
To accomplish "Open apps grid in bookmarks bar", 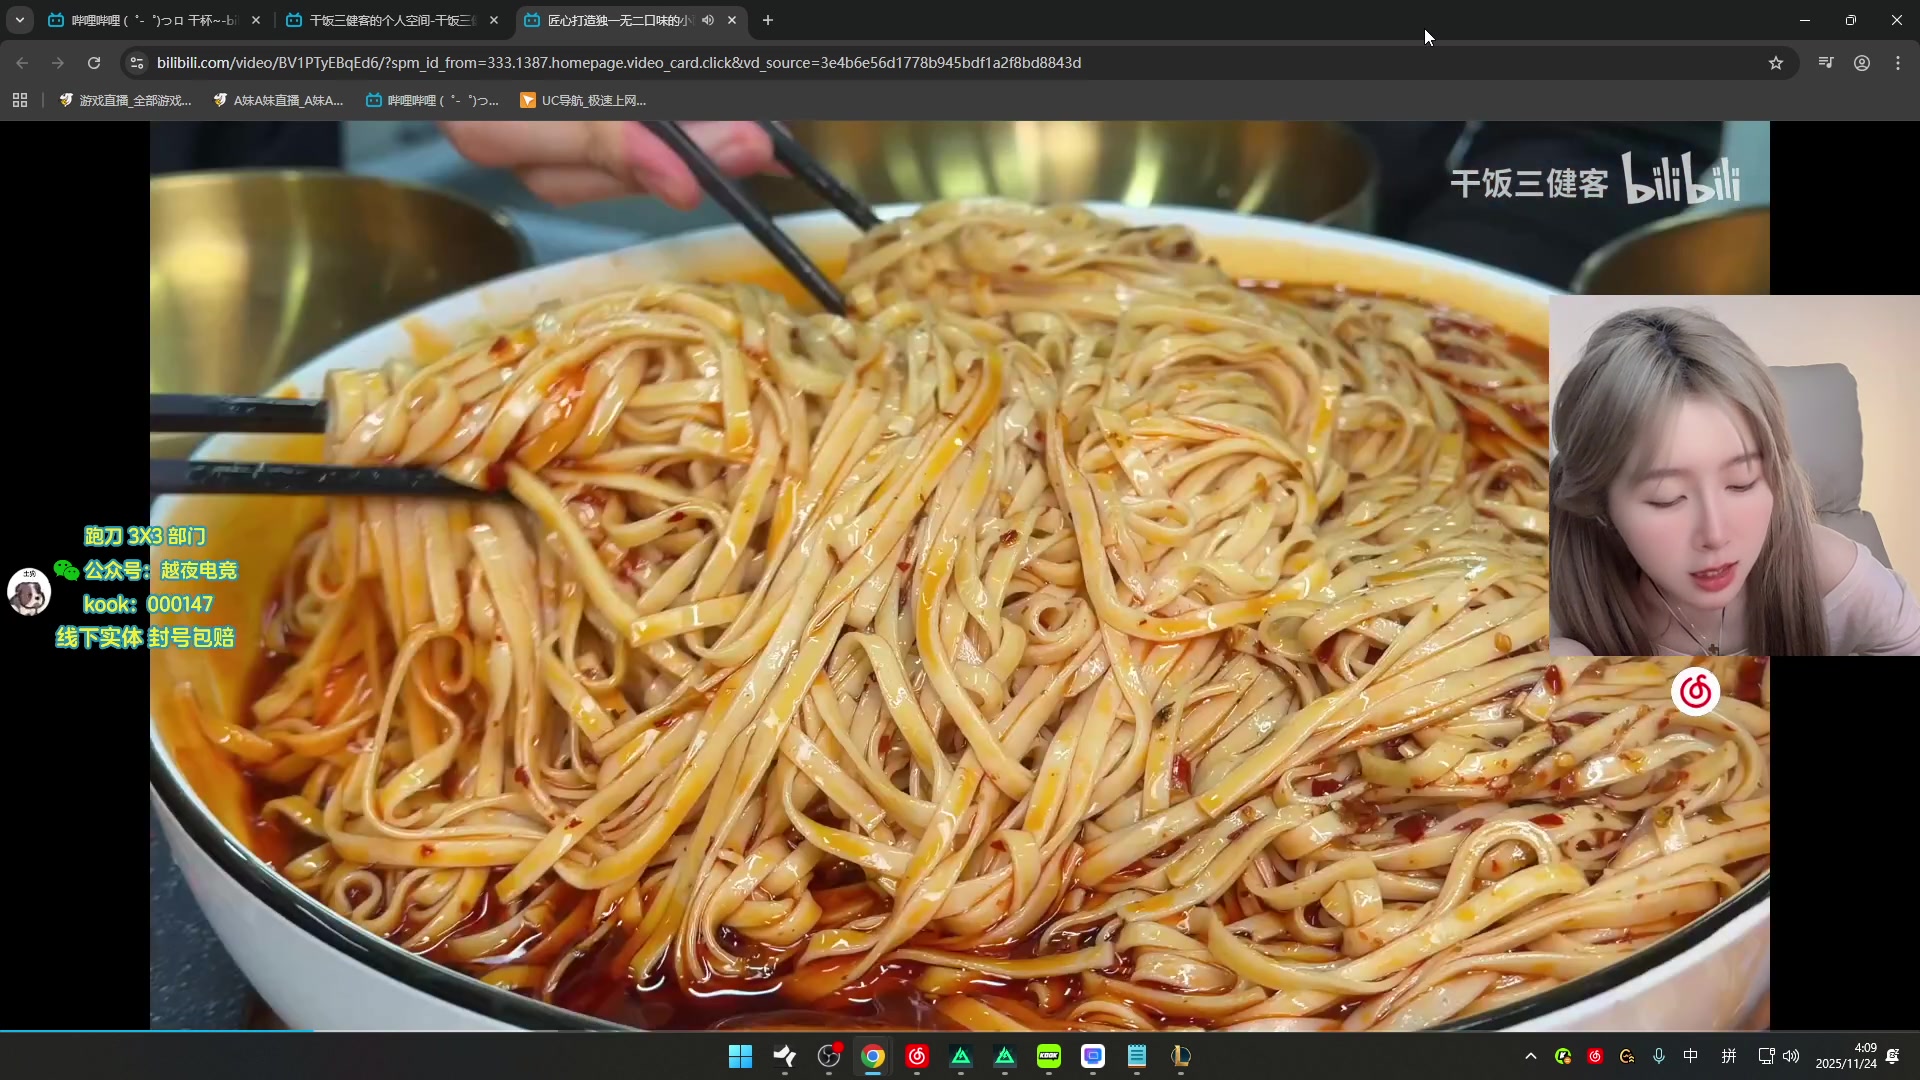I will 20,100.
